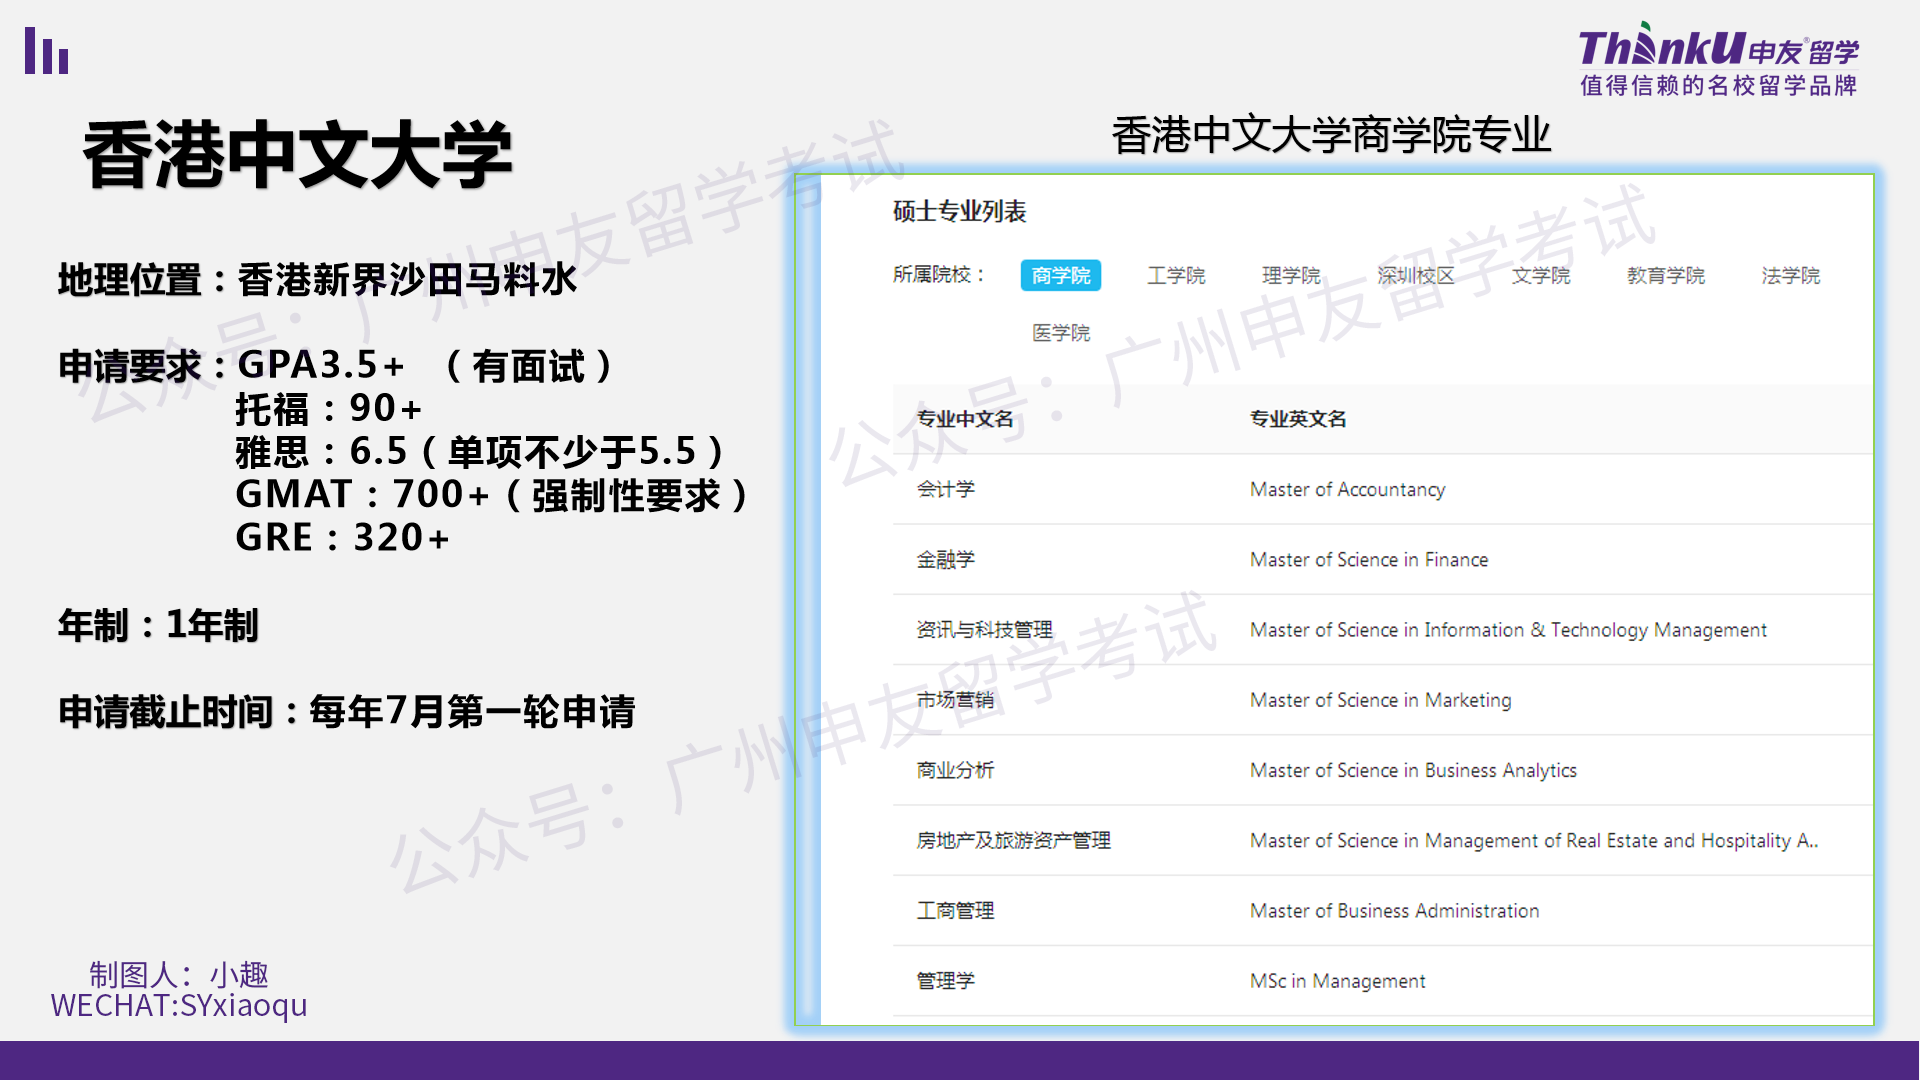Click the 专业中文名 column header
This screenshot has height=1080, width=1920.
click(965, 419)
